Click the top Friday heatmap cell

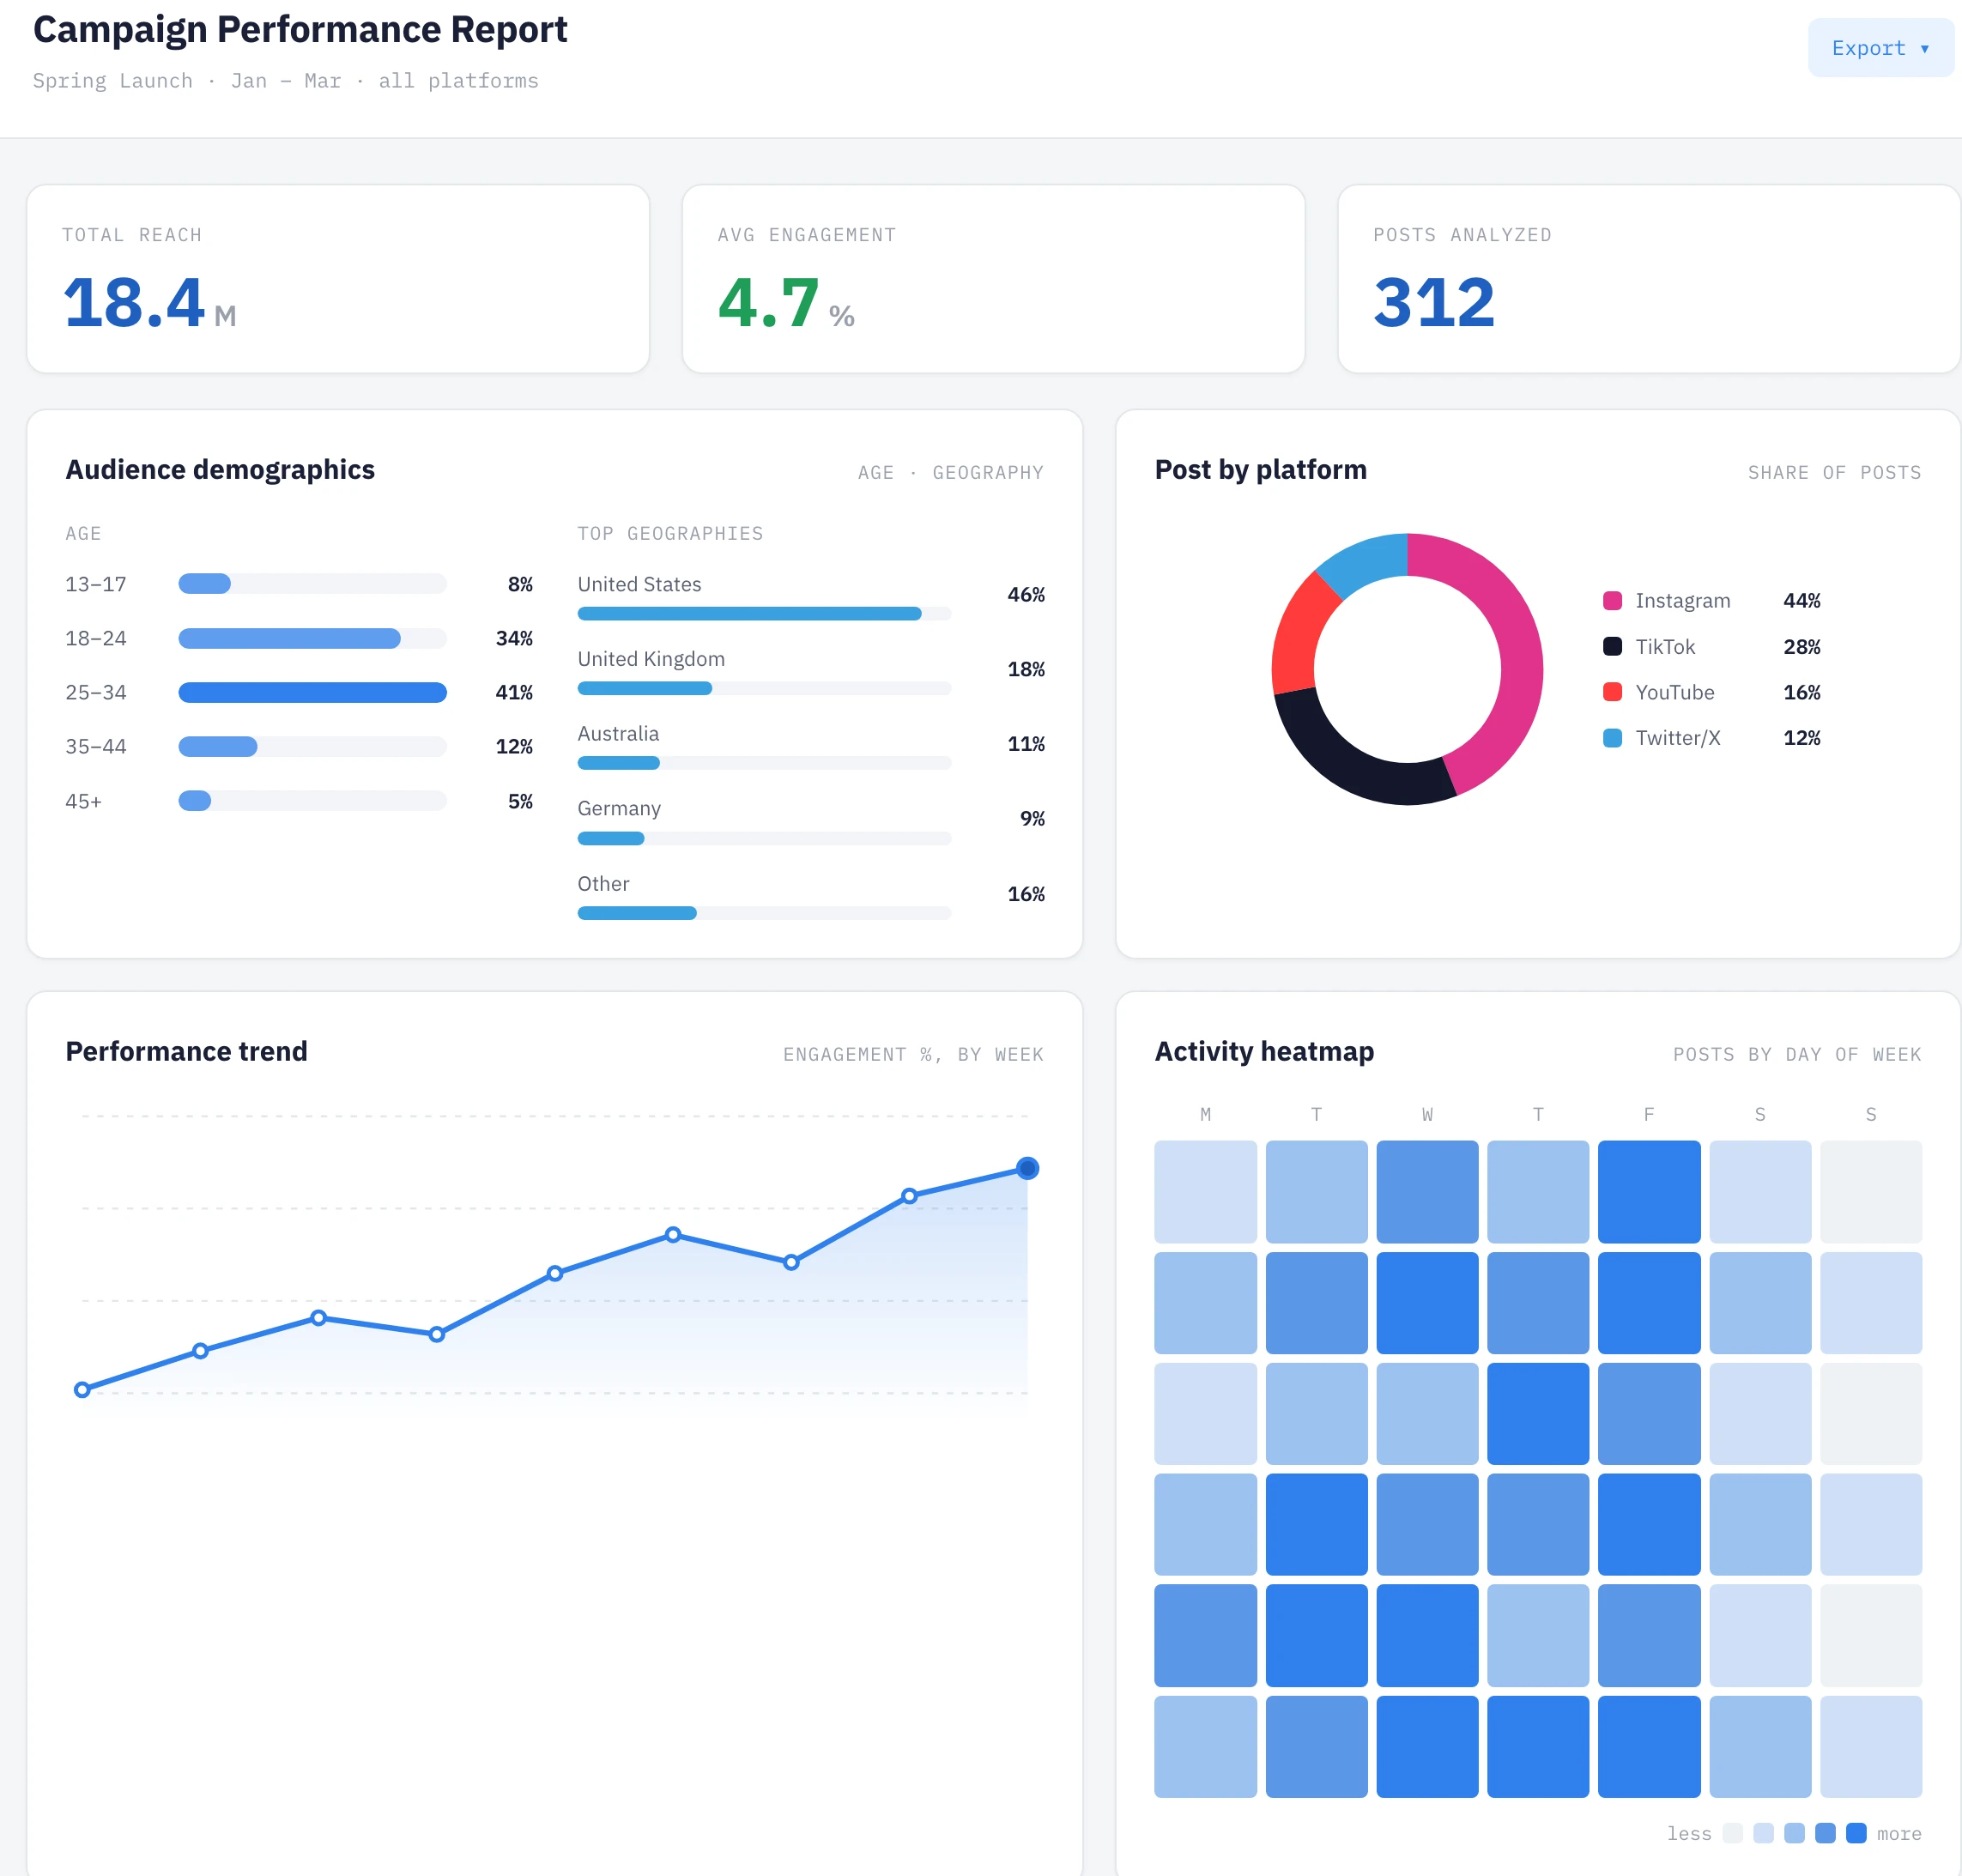coord(1648,1191)
